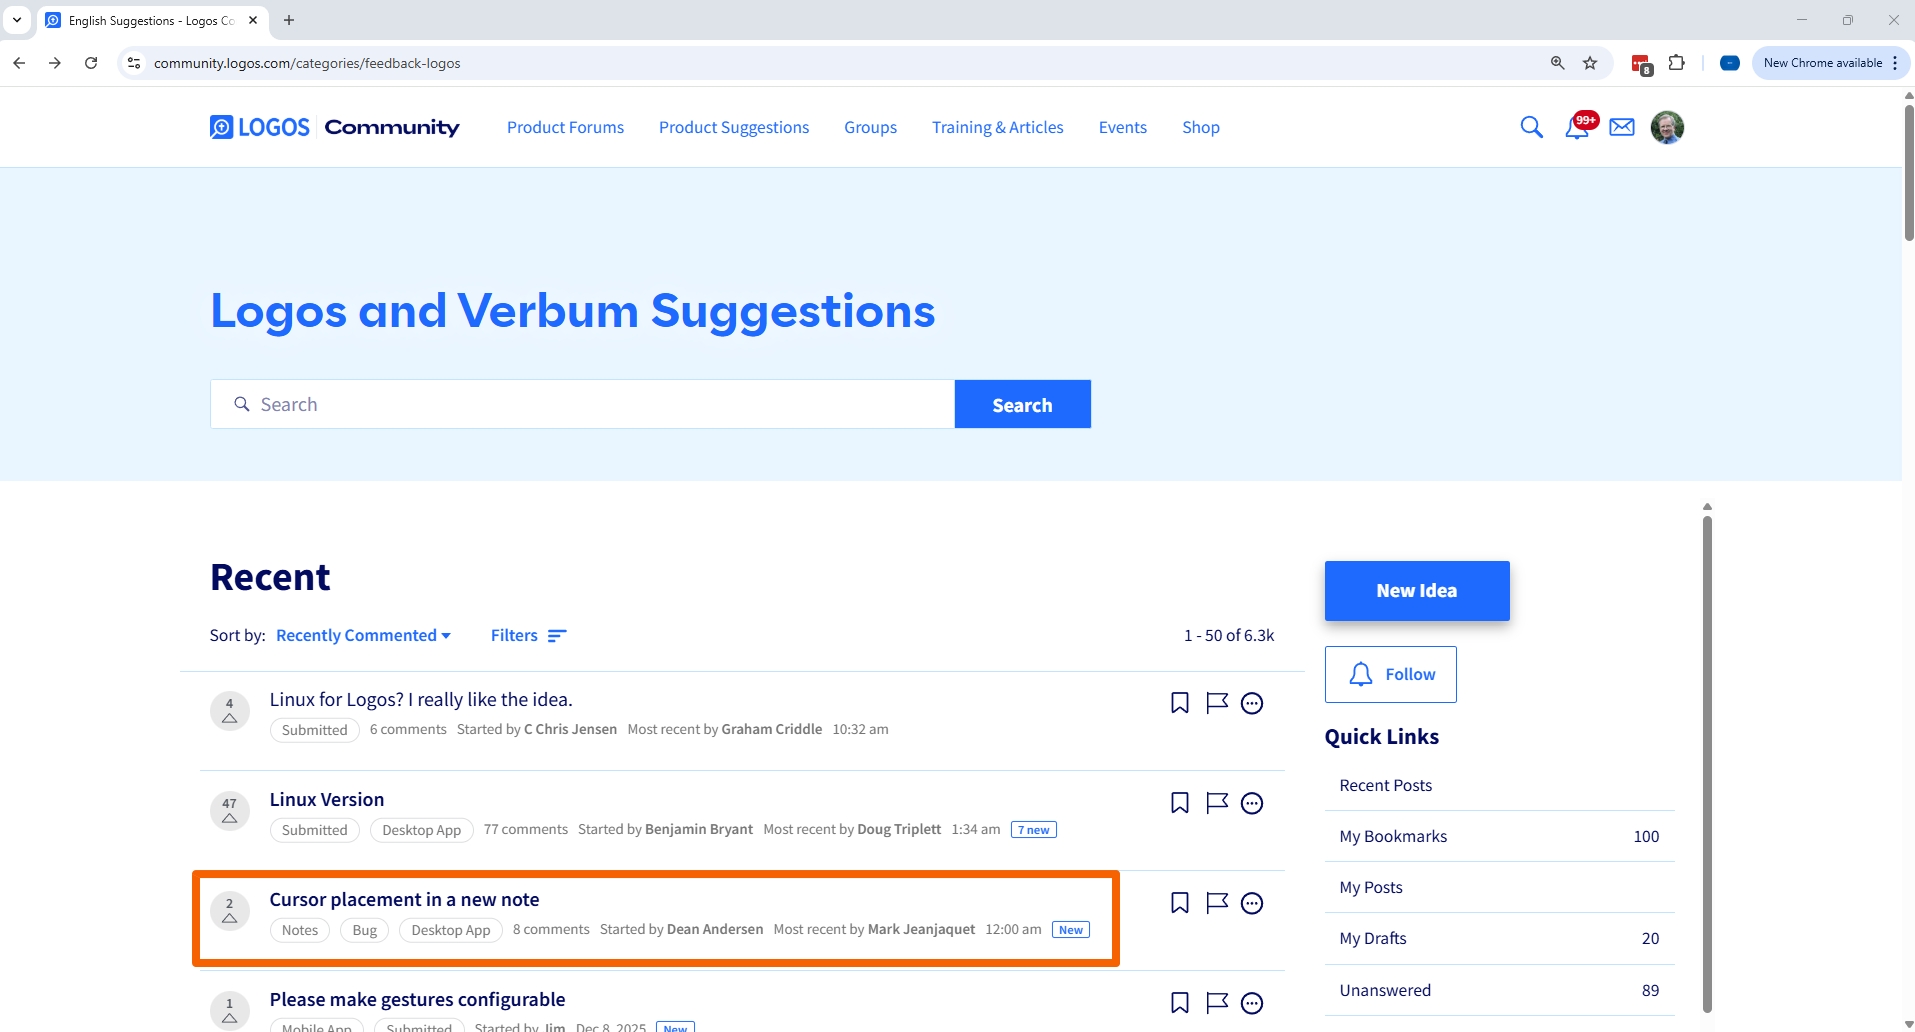Open the Recently Commented sort dropdown

(x=364, y=636)
